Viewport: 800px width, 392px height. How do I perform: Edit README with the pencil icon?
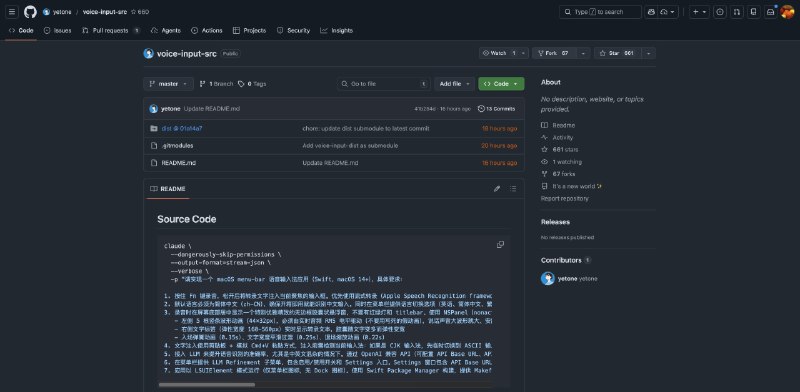[497, 189]
